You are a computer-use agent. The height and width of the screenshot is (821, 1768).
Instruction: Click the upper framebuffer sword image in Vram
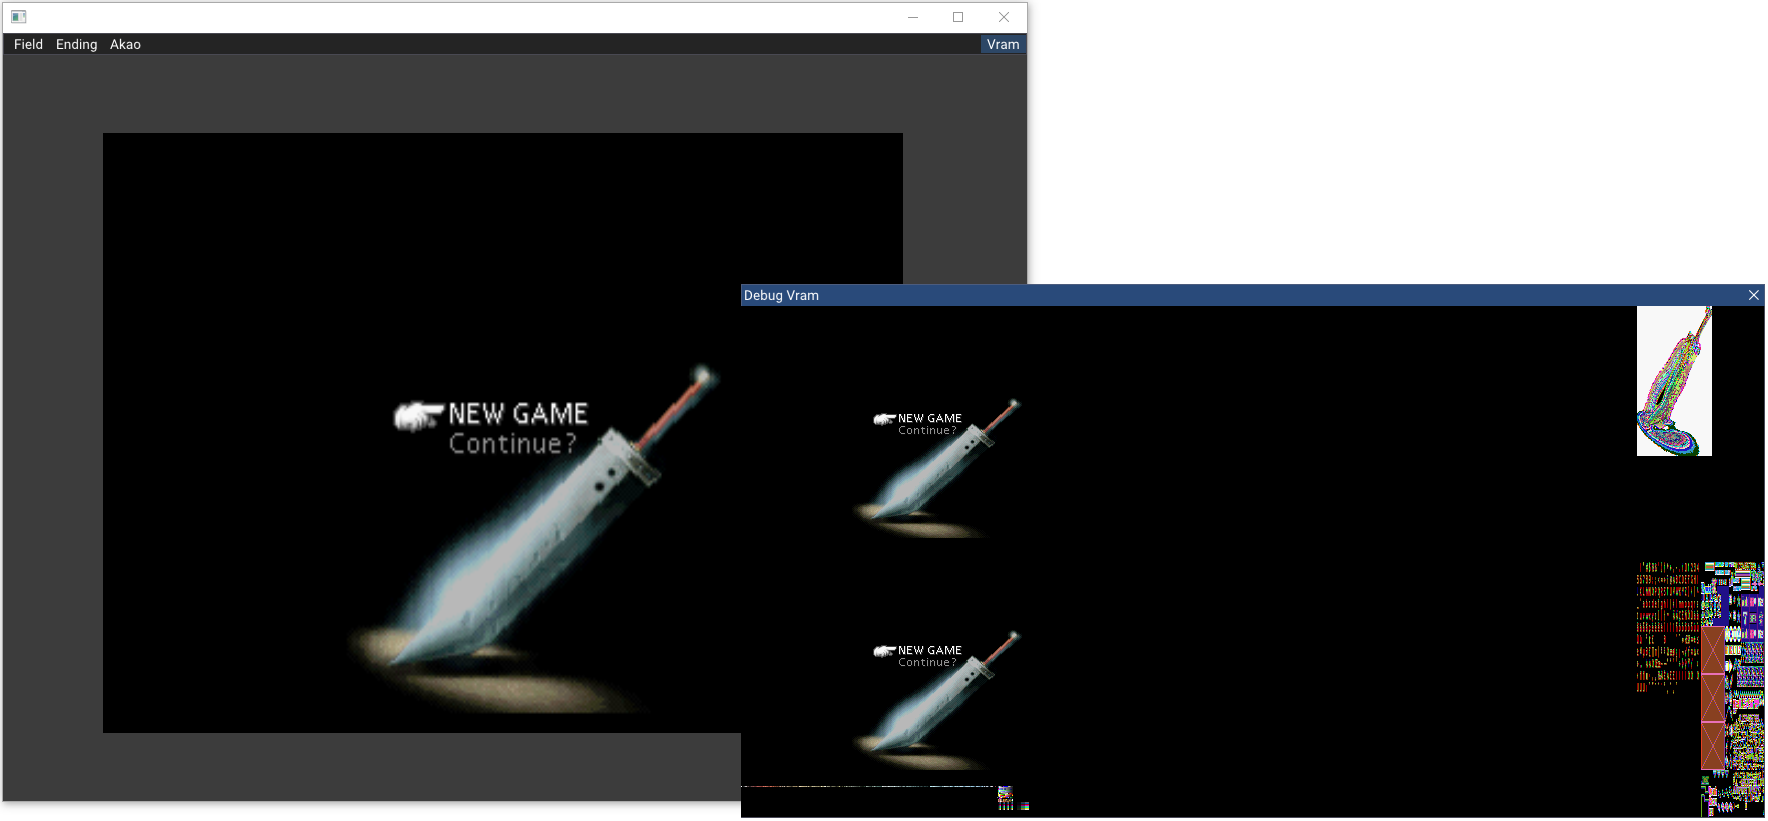pos(937,468)
